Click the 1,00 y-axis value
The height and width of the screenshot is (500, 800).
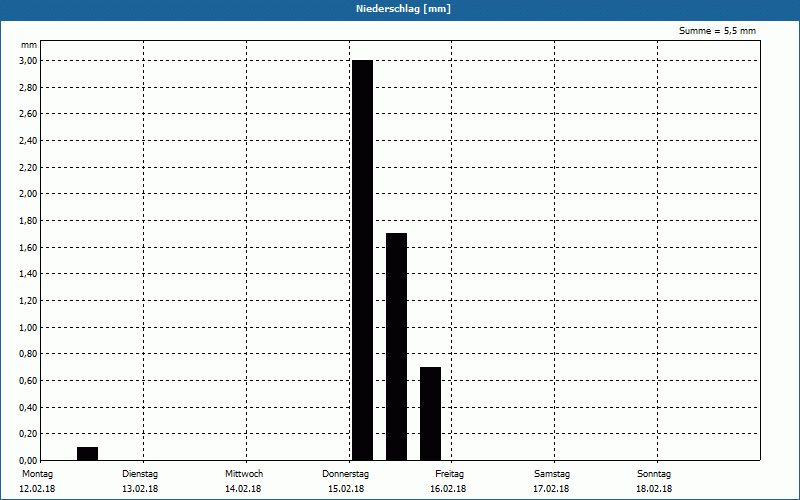28,328
